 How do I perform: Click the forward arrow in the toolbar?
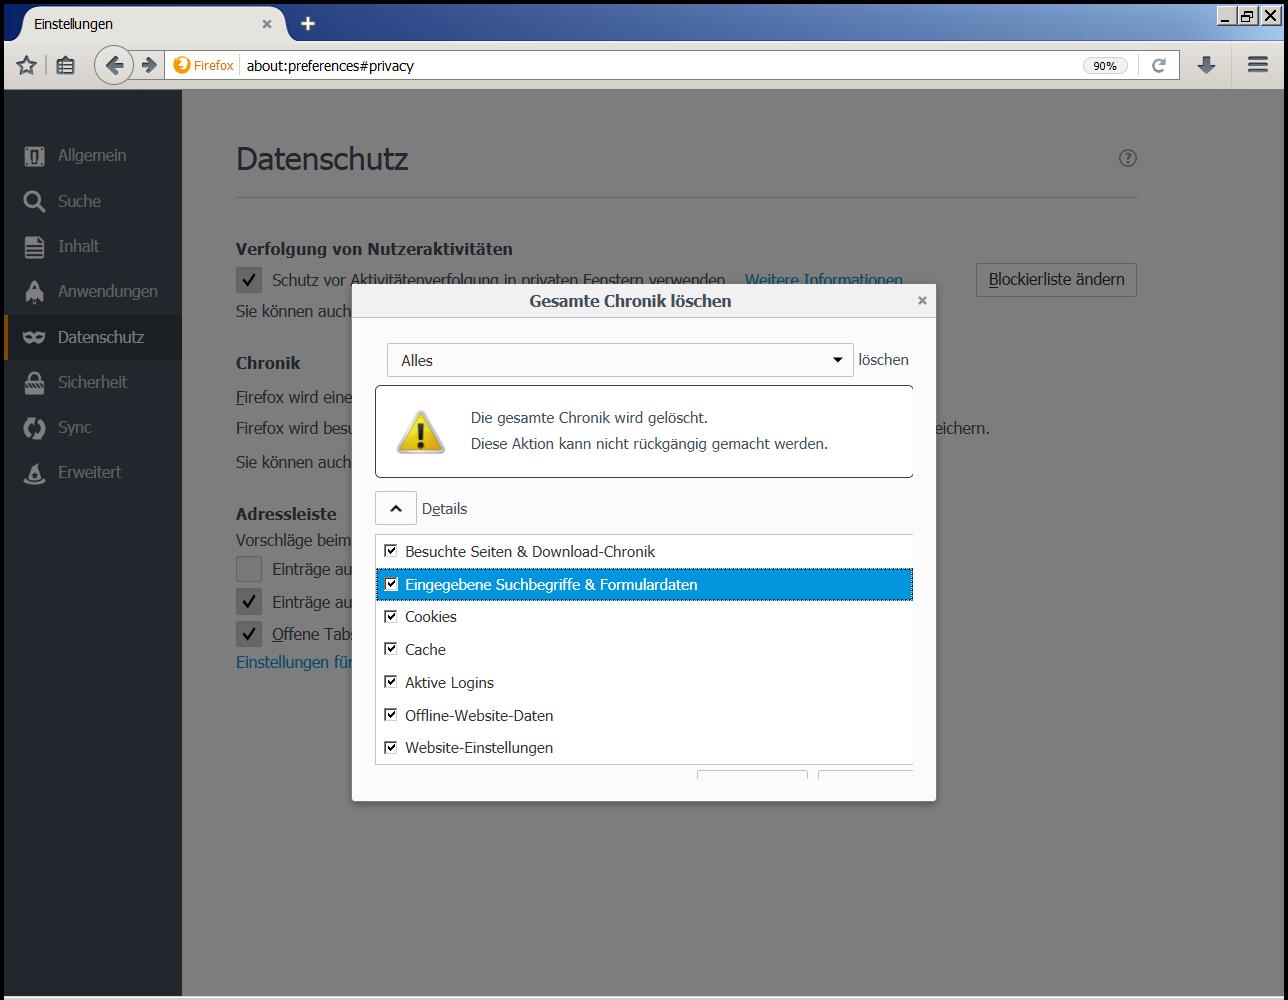pos(149,65)
